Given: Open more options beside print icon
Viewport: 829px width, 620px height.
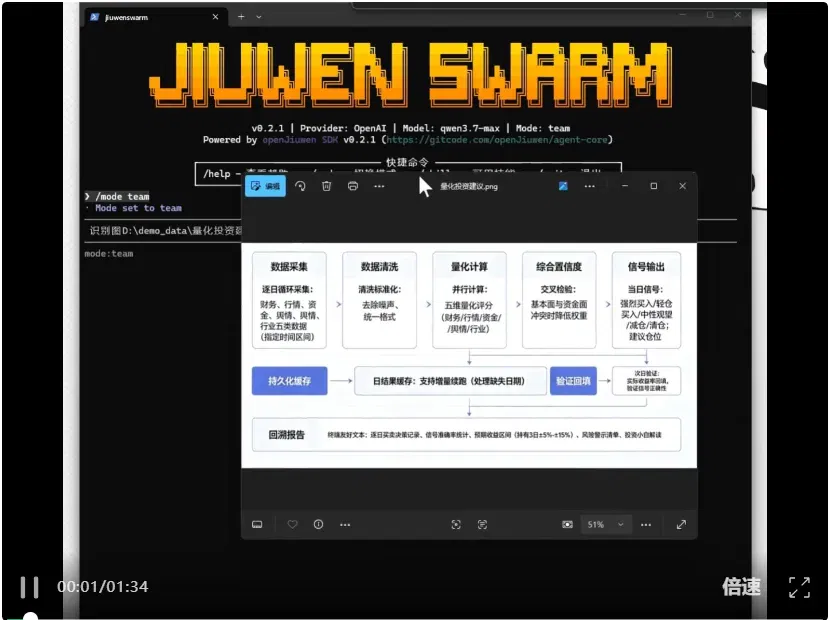Looking at the screenshot, I should click(379, 186).
